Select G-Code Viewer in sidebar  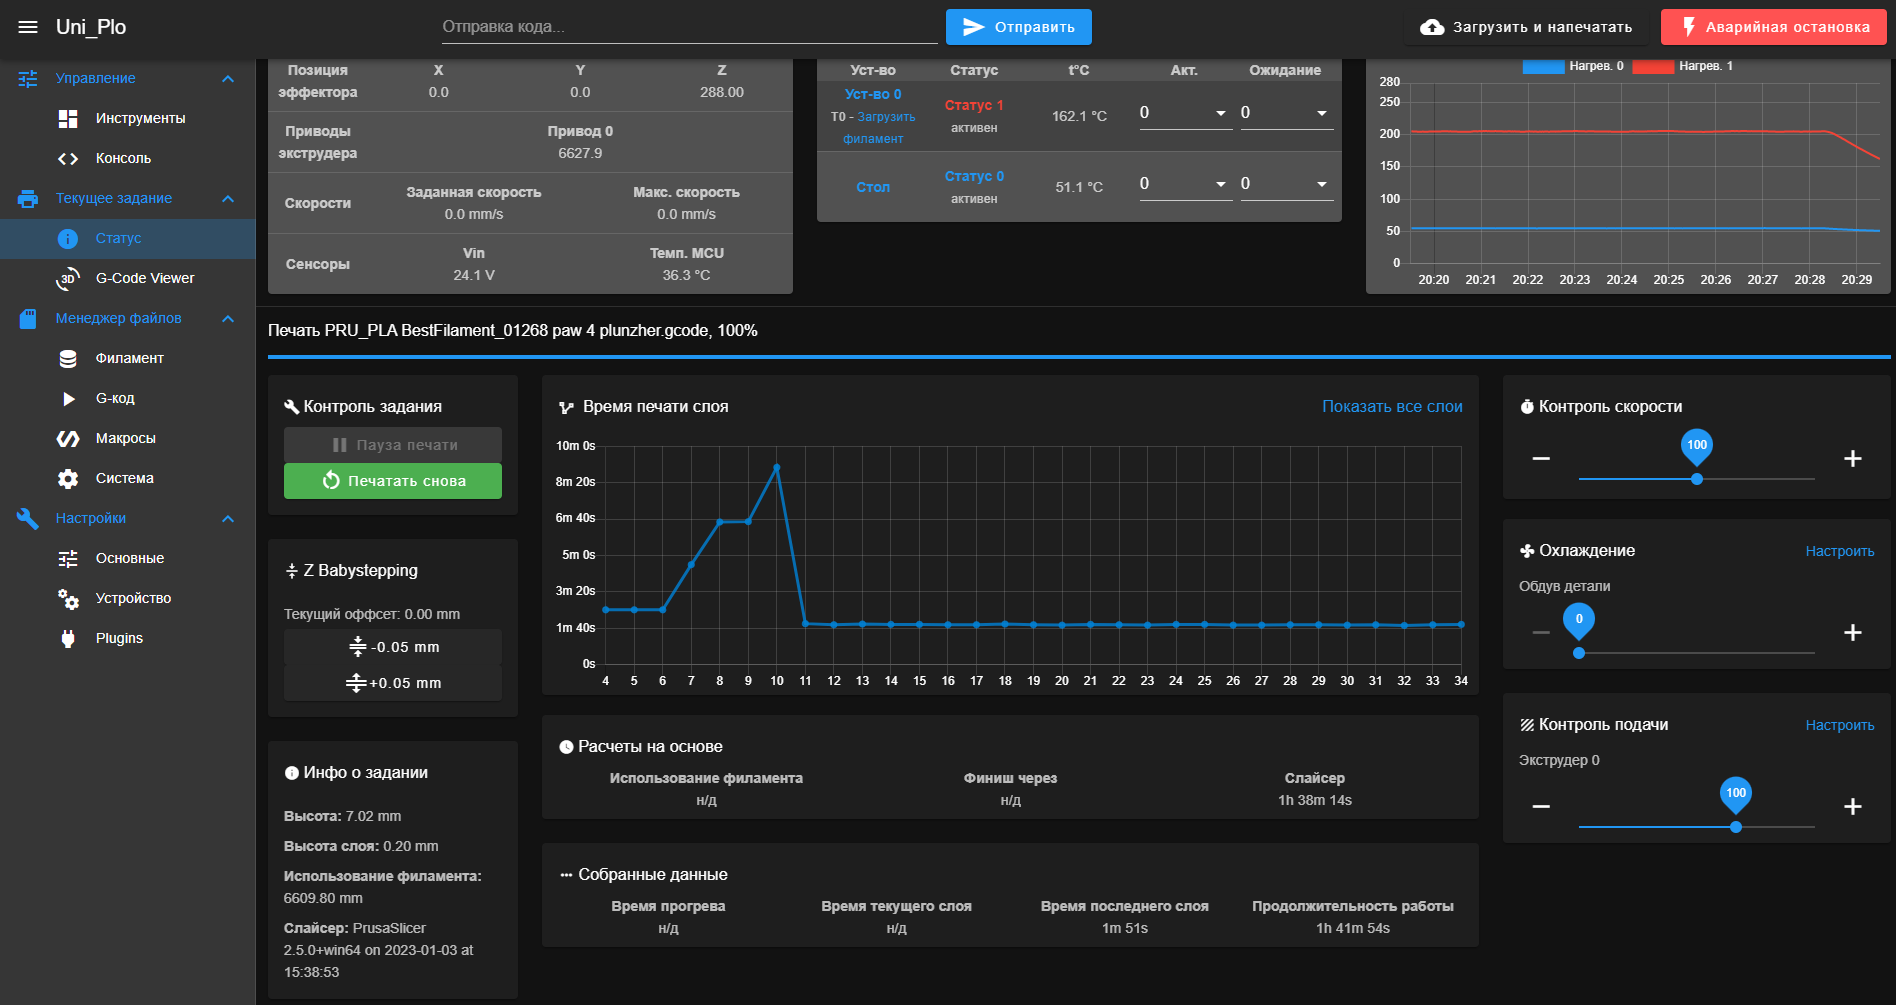[128, 278]
